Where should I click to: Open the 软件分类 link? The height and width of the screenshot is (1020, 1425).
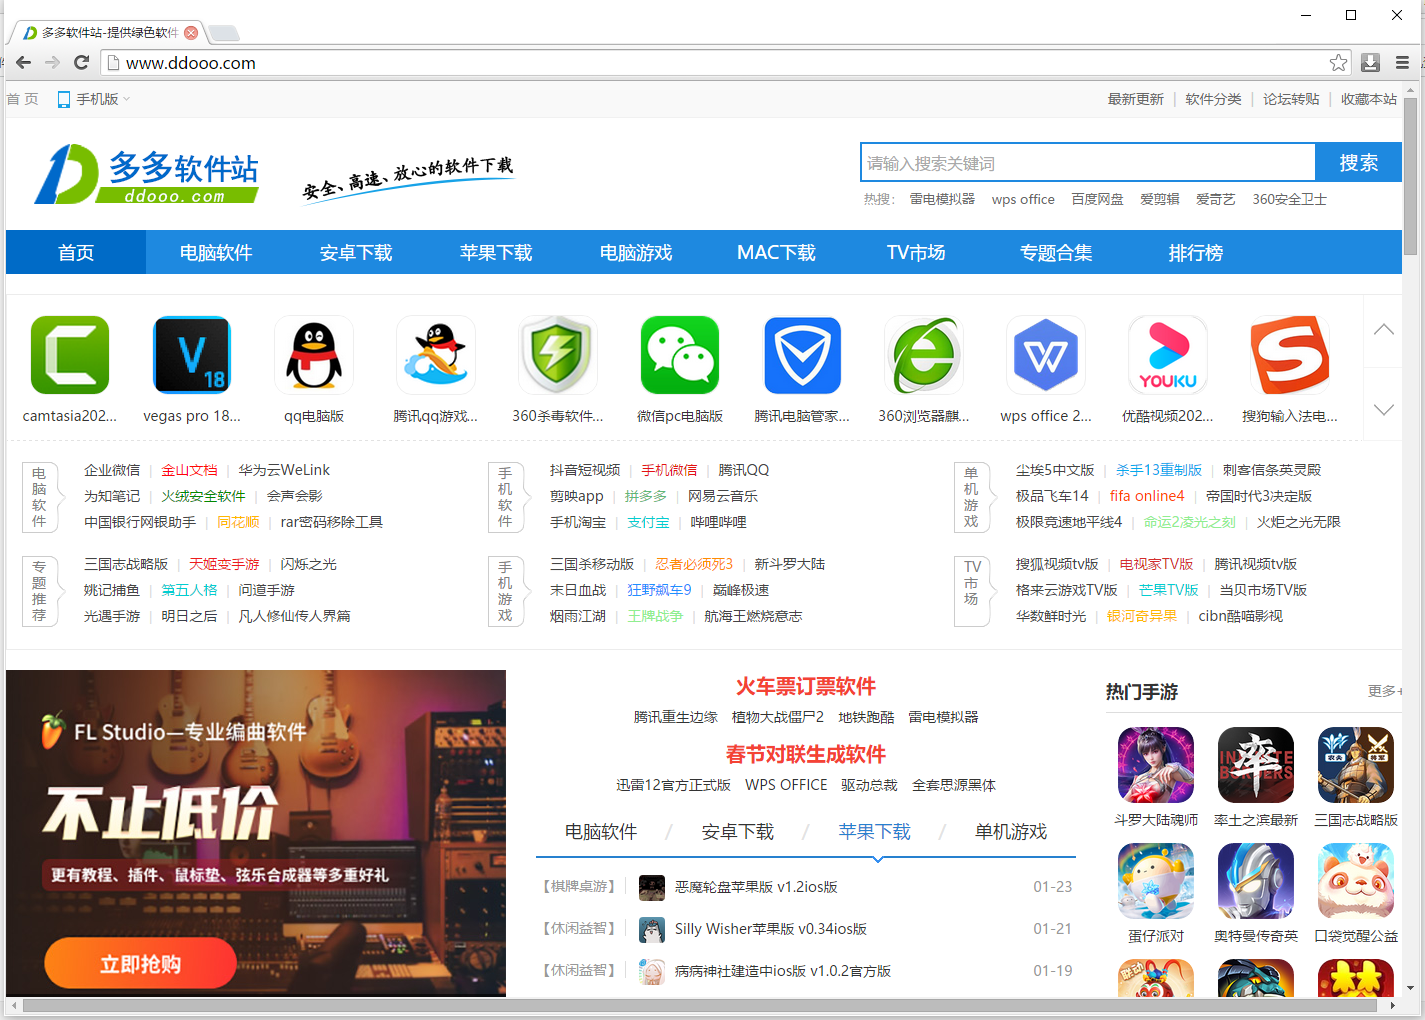click(1213, 99)
